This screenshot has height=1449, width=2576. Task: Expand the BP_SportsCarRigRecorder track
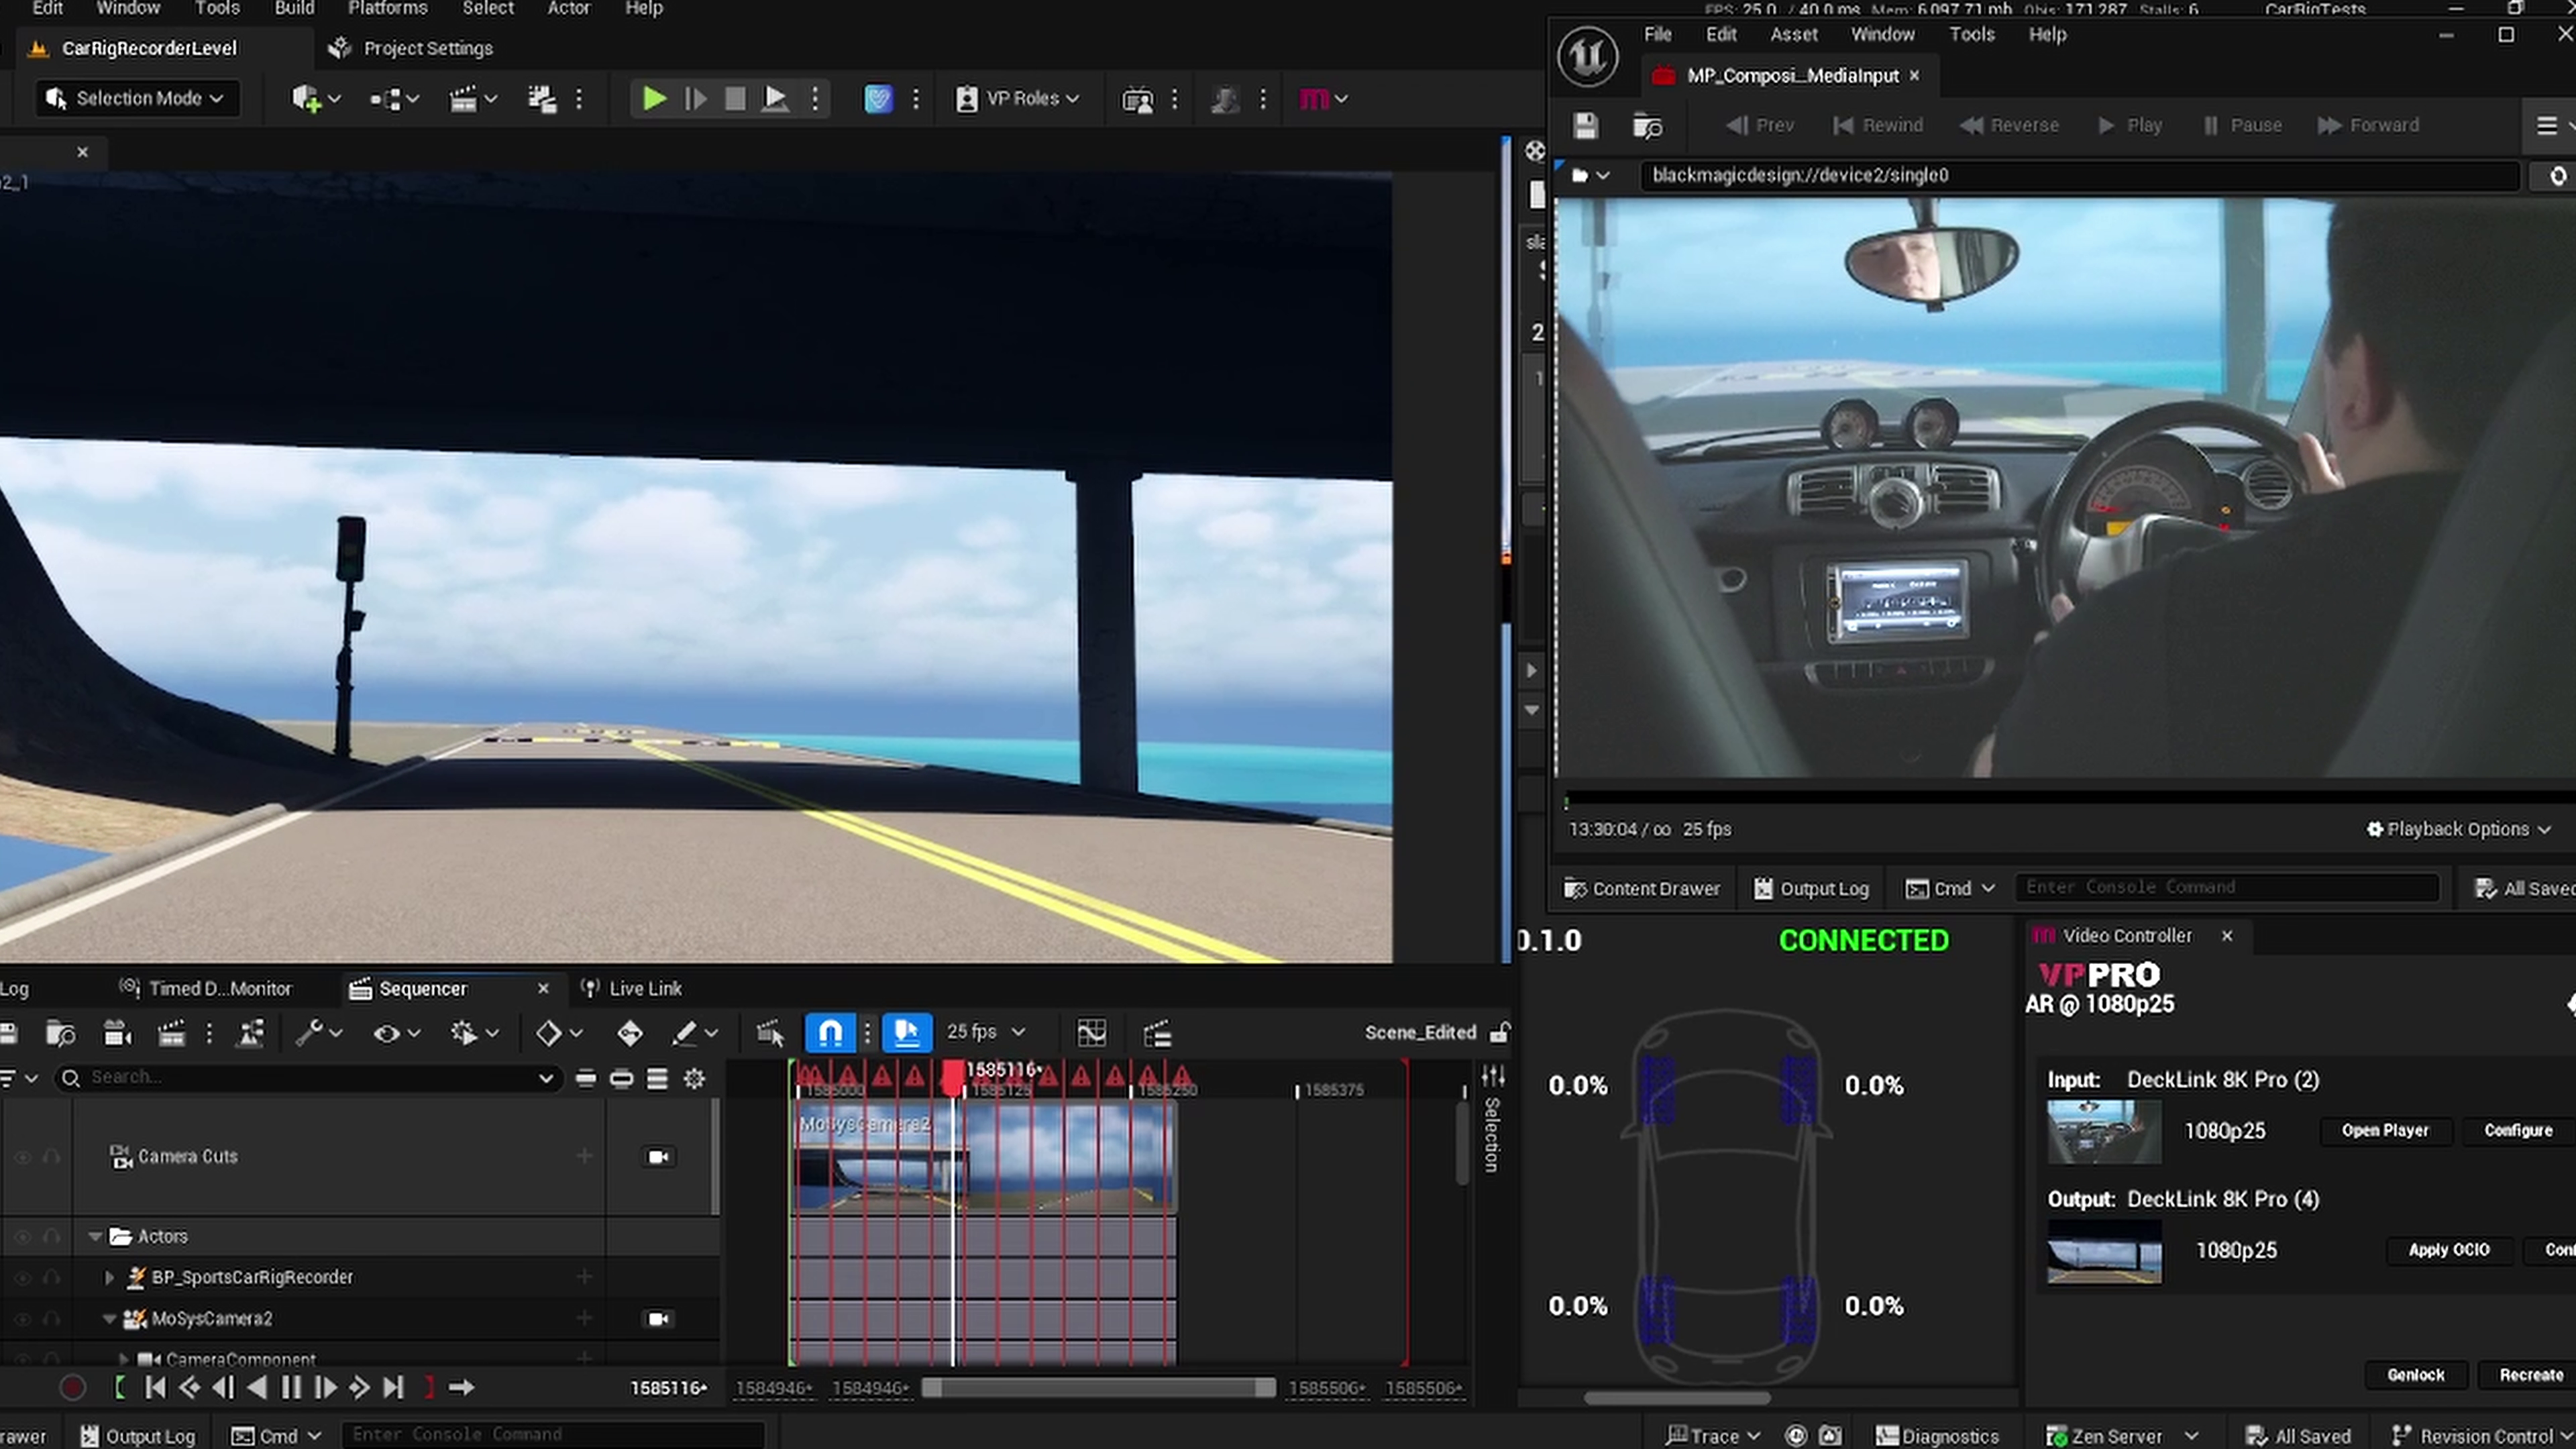pyautogui.click(x=110, y=1277)
